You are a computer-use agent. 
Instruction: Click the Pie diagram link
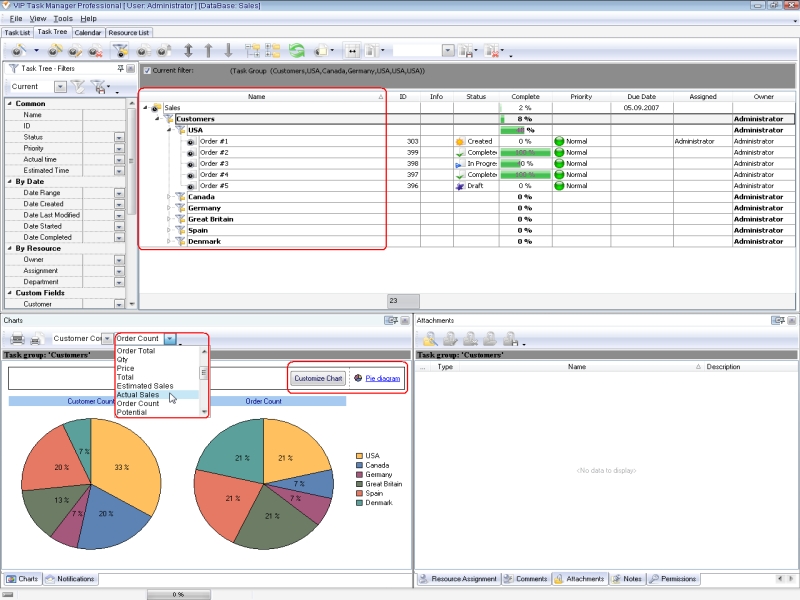coord(383,378)
